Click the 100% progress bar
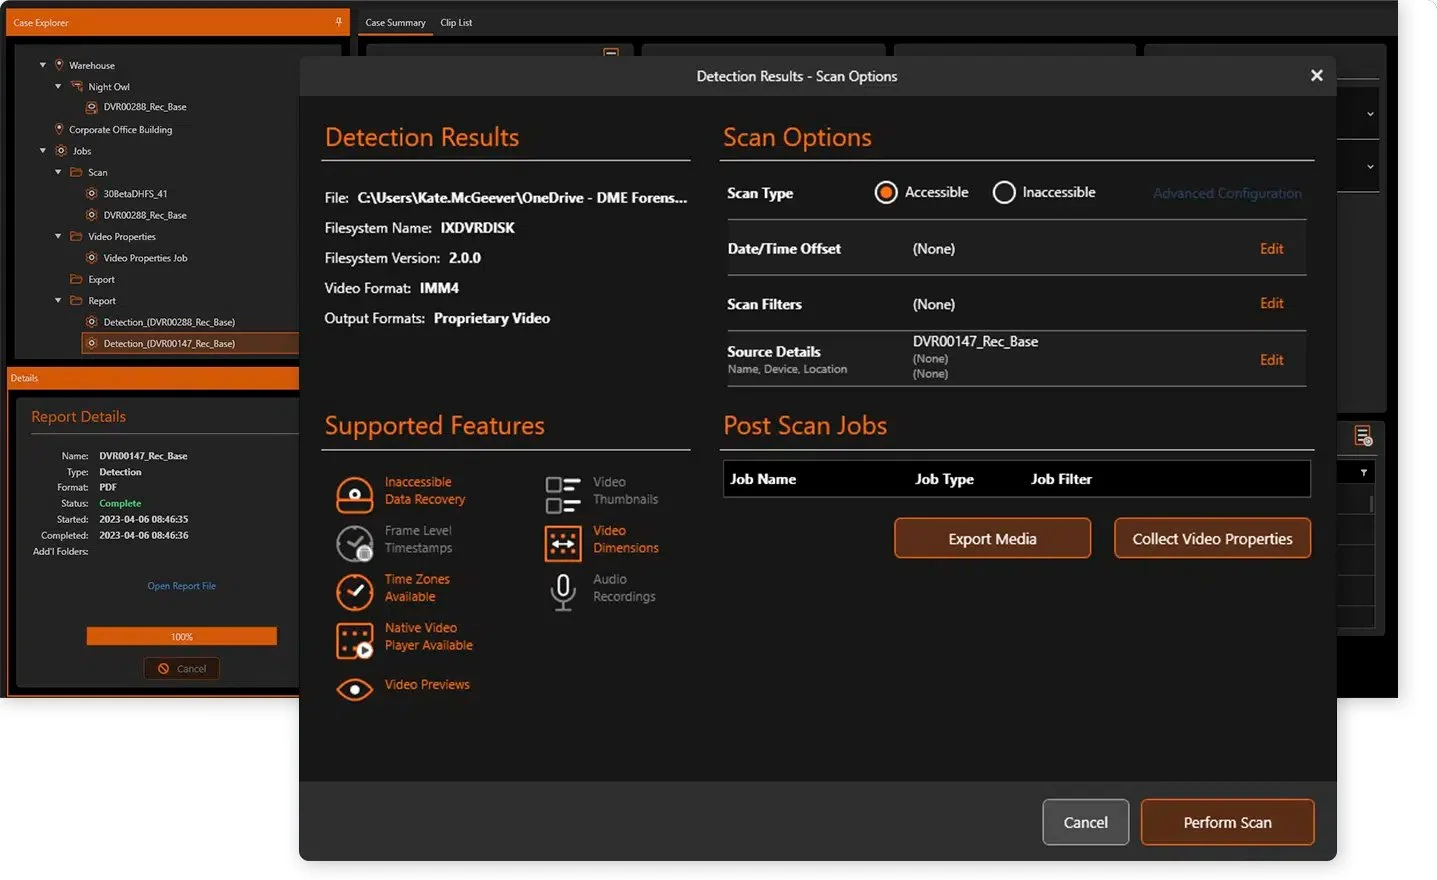Image resolution: width=1437 pixels, height=880 pixels. 181,635
